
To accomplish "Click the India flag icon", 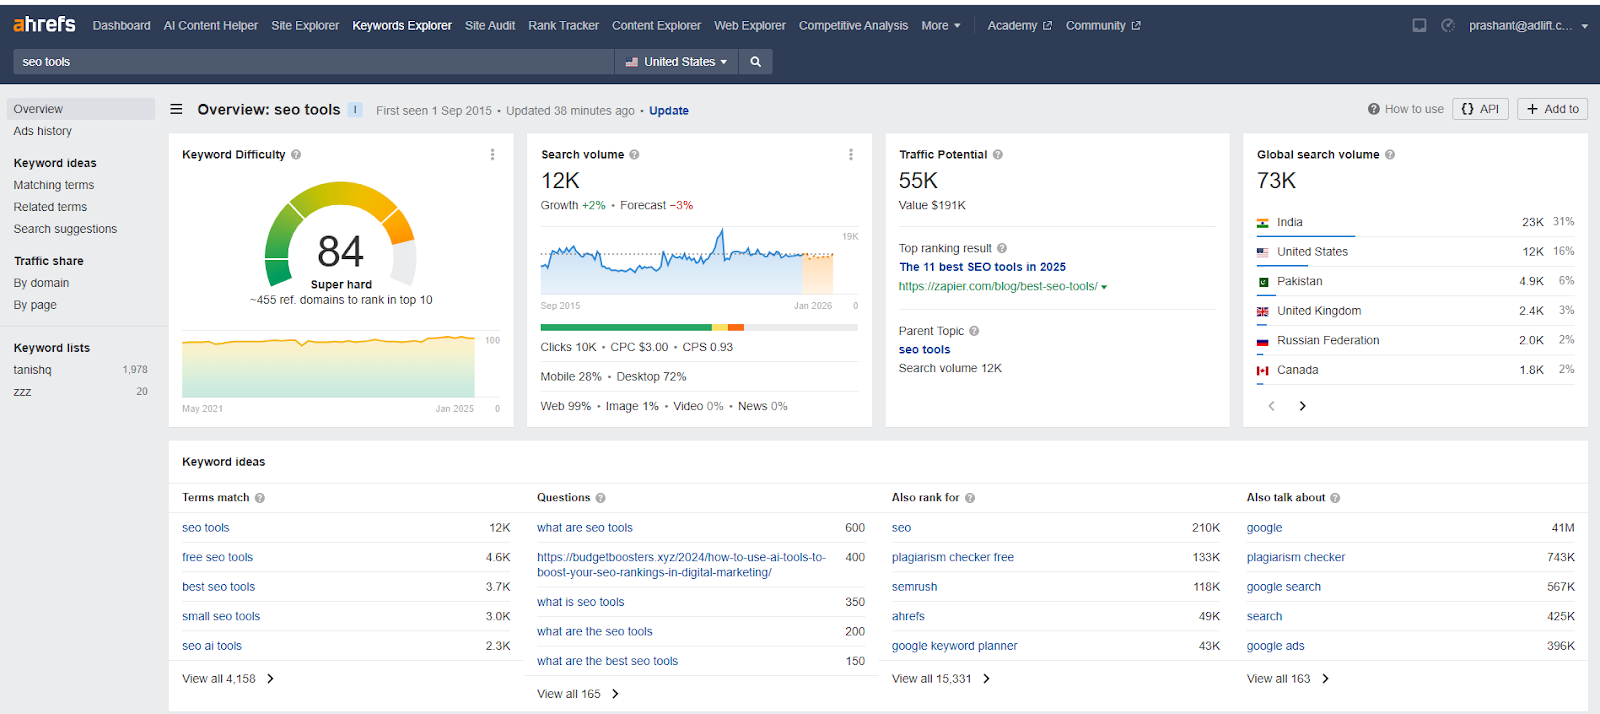I will (x=1263, y=223).
